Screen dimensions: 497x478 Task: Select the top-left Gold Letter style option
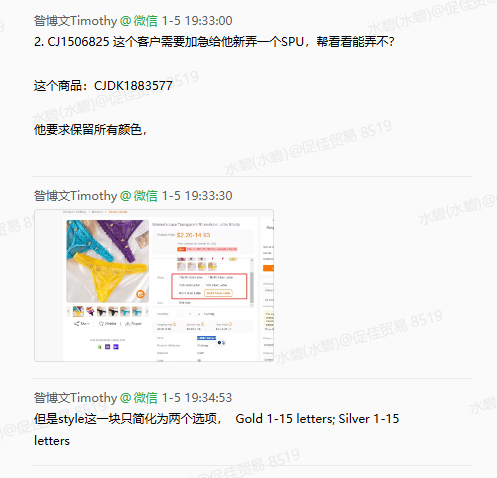pos(191,277)
